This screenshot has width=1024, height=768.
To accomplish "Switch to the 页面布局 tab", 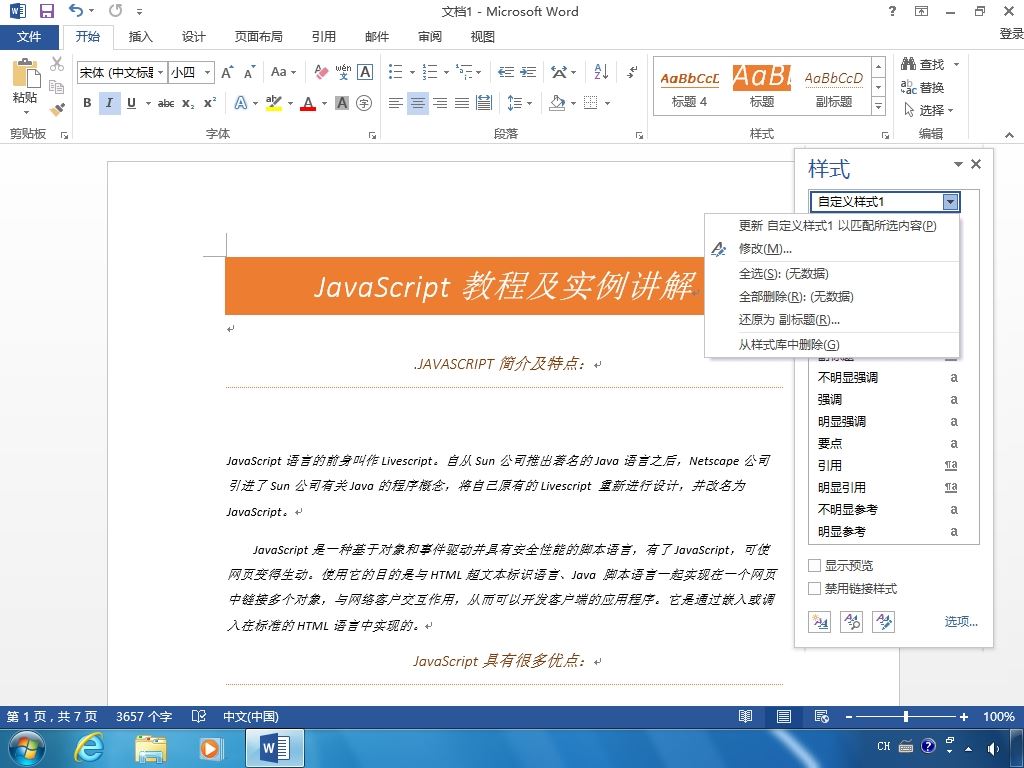I will (259, 37).
